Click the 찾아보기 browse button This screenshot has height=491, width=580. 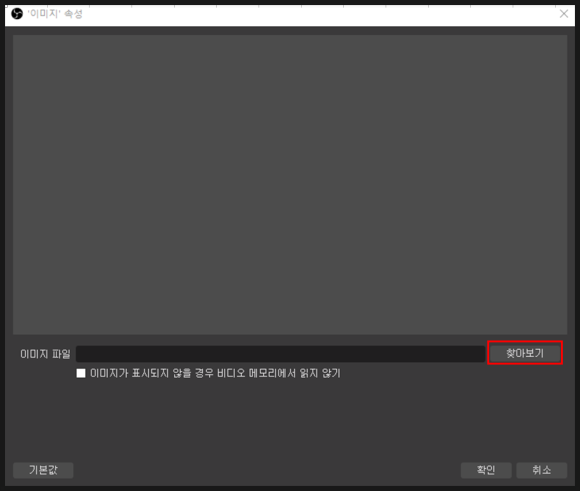point(525,353)
